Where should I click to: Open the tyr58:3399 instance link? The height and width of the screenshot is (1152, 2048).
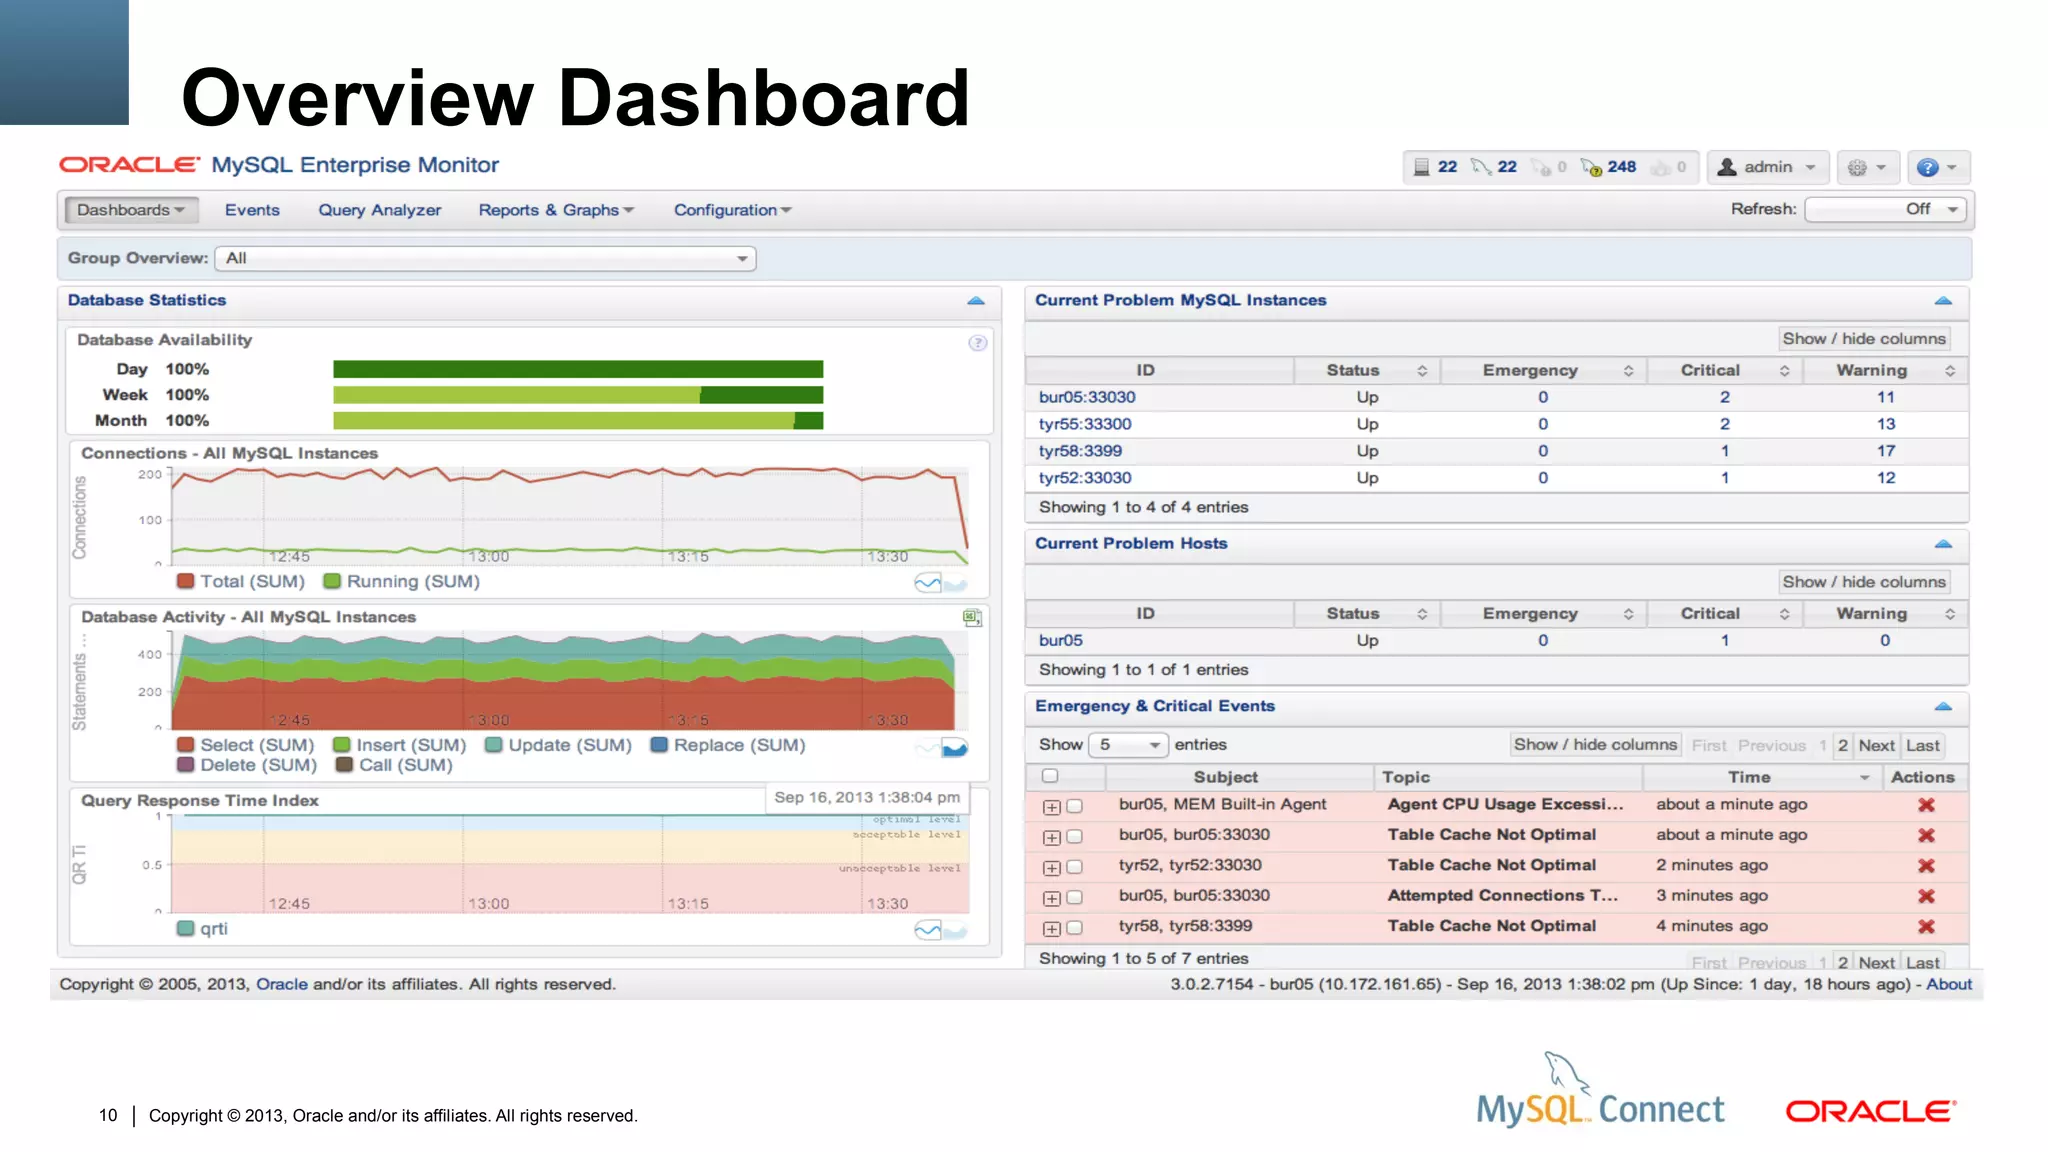click(x=1080, y=451)
